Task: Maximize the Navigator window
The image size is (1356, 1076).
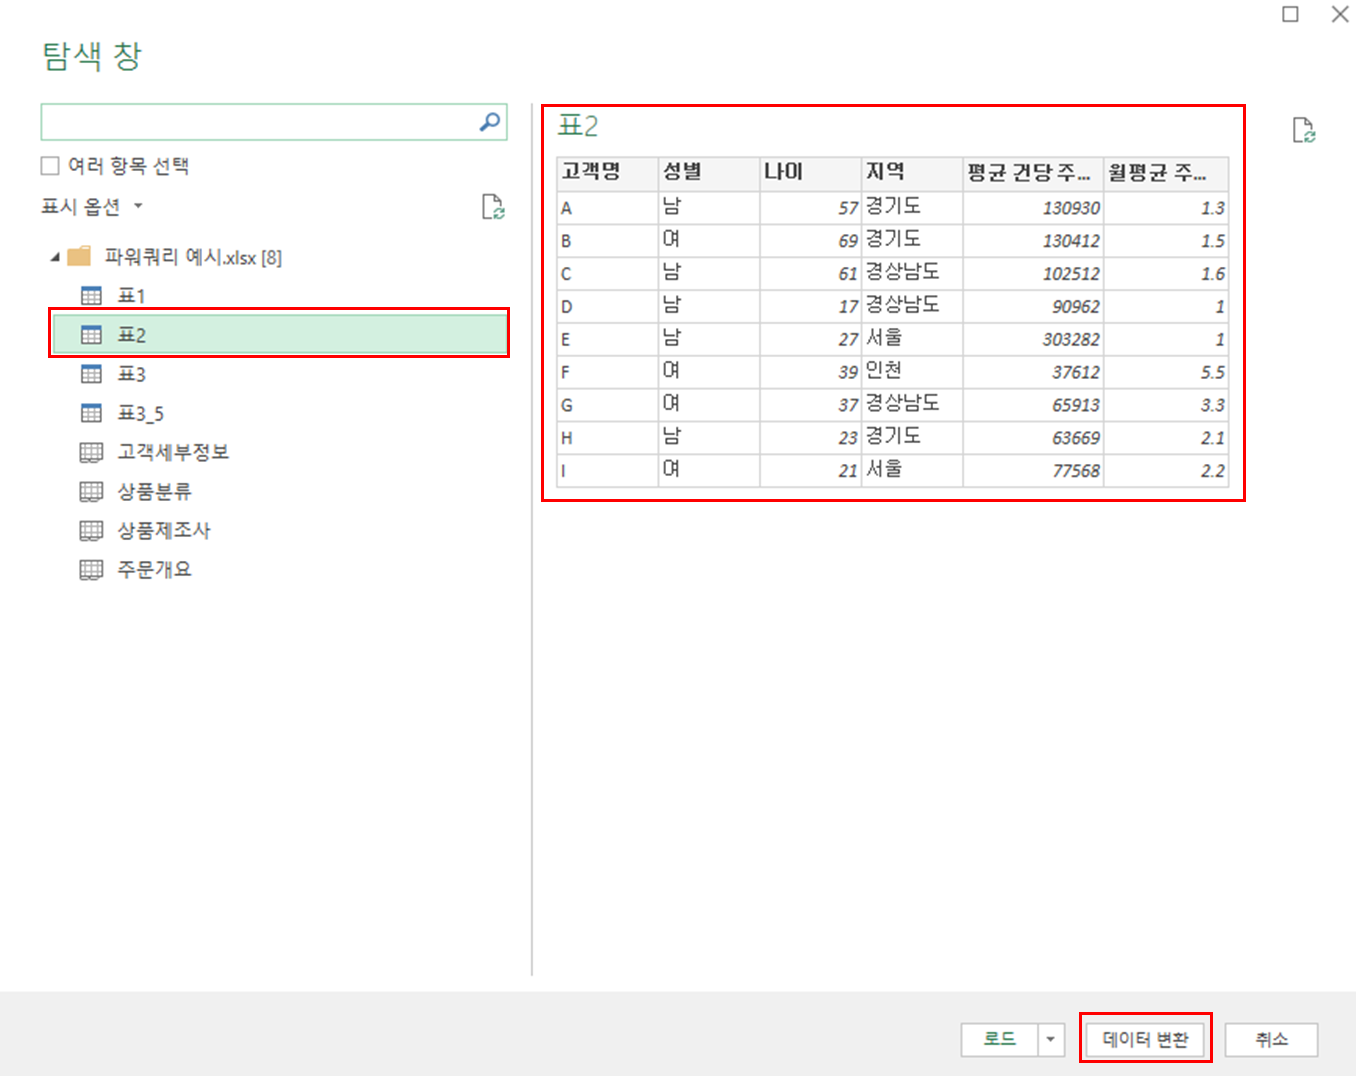Action: click(x=1291, y=14)
